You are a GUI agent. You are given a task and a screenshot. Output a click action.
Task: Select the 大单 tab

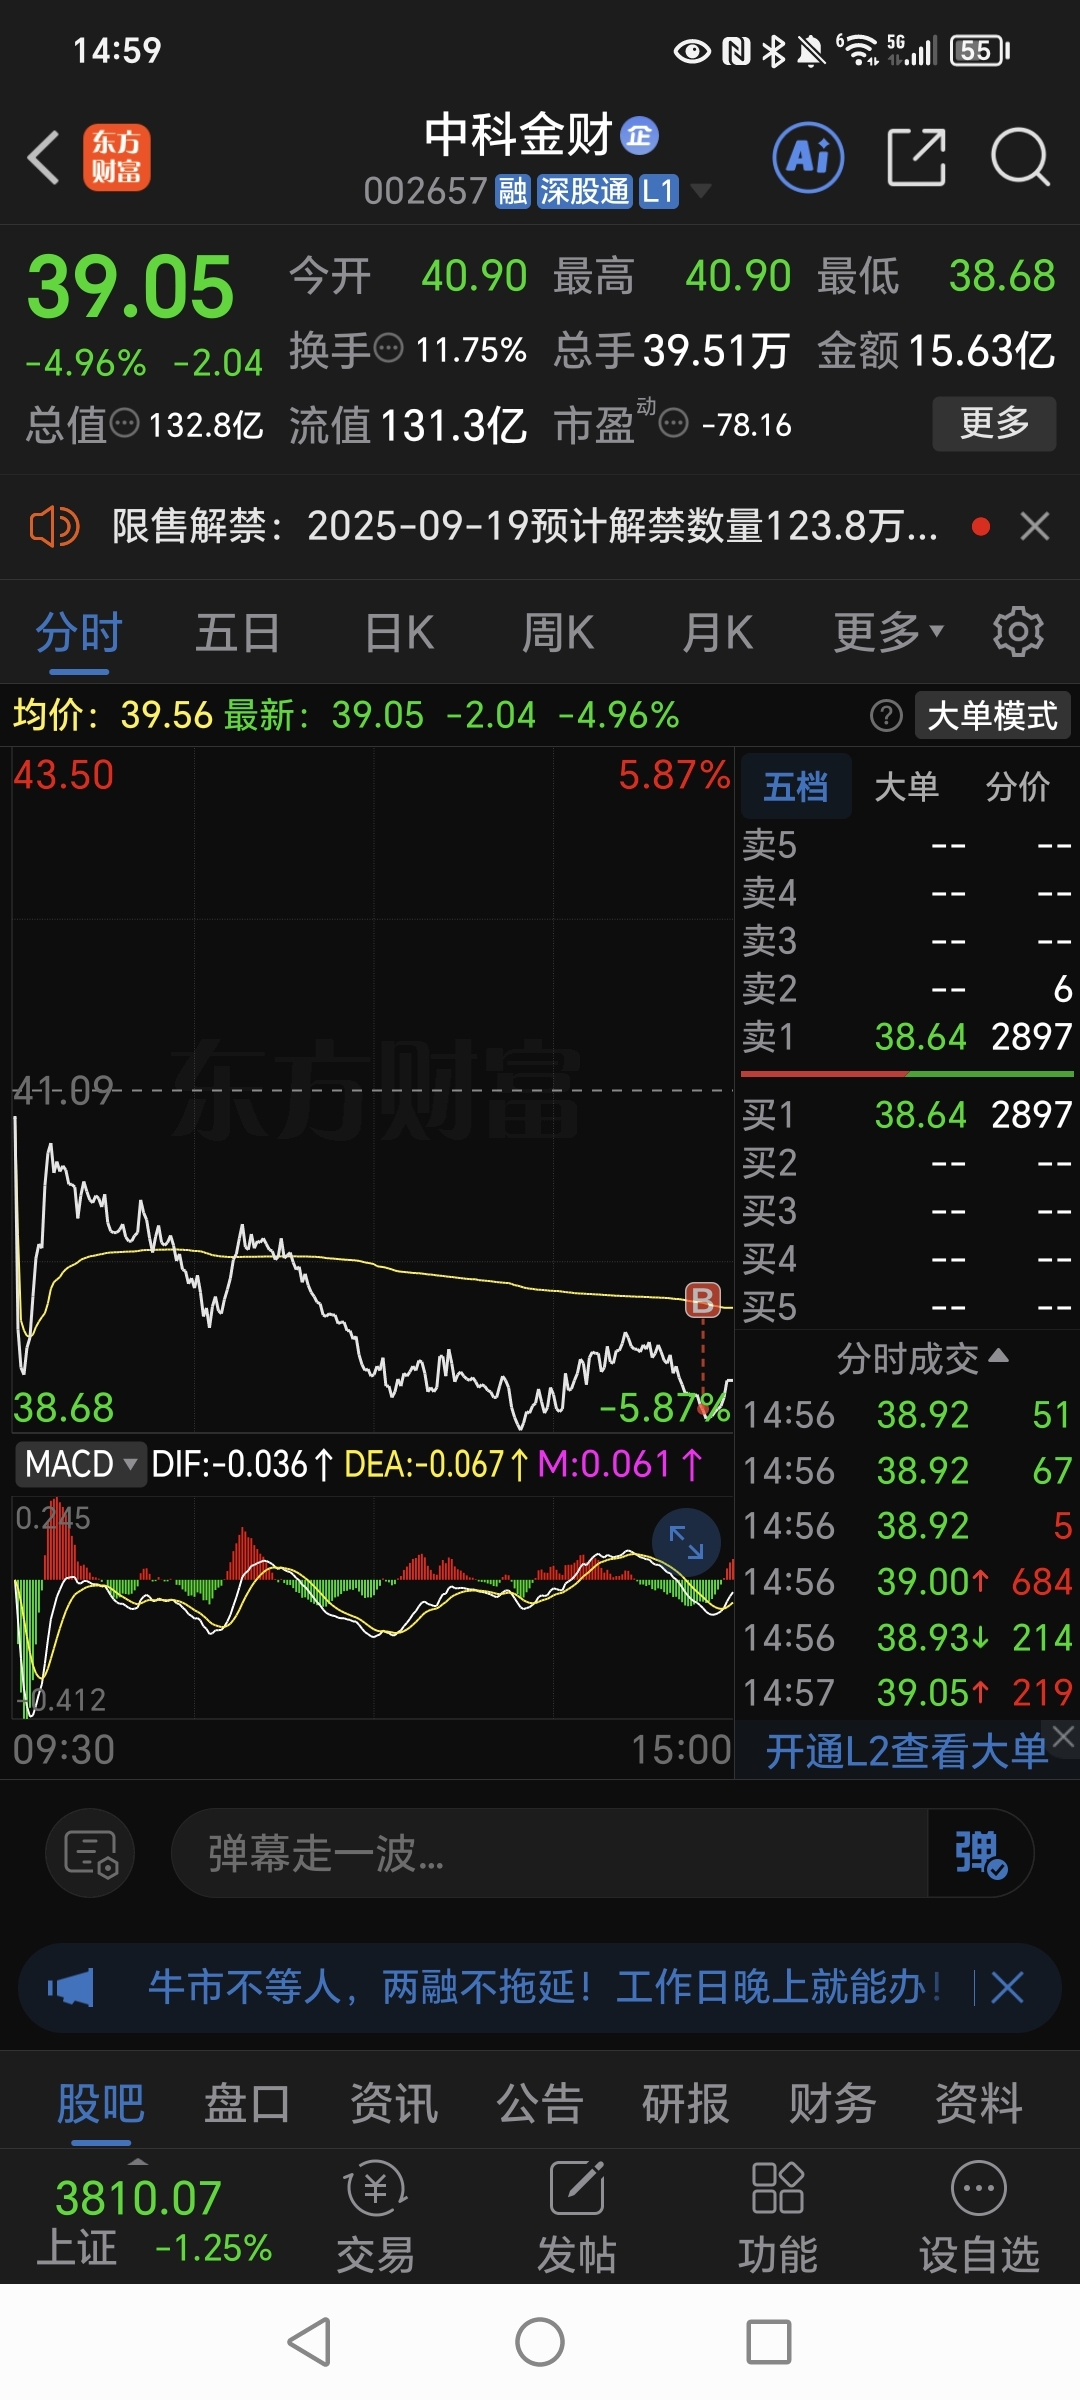click(x=906, y=787)
